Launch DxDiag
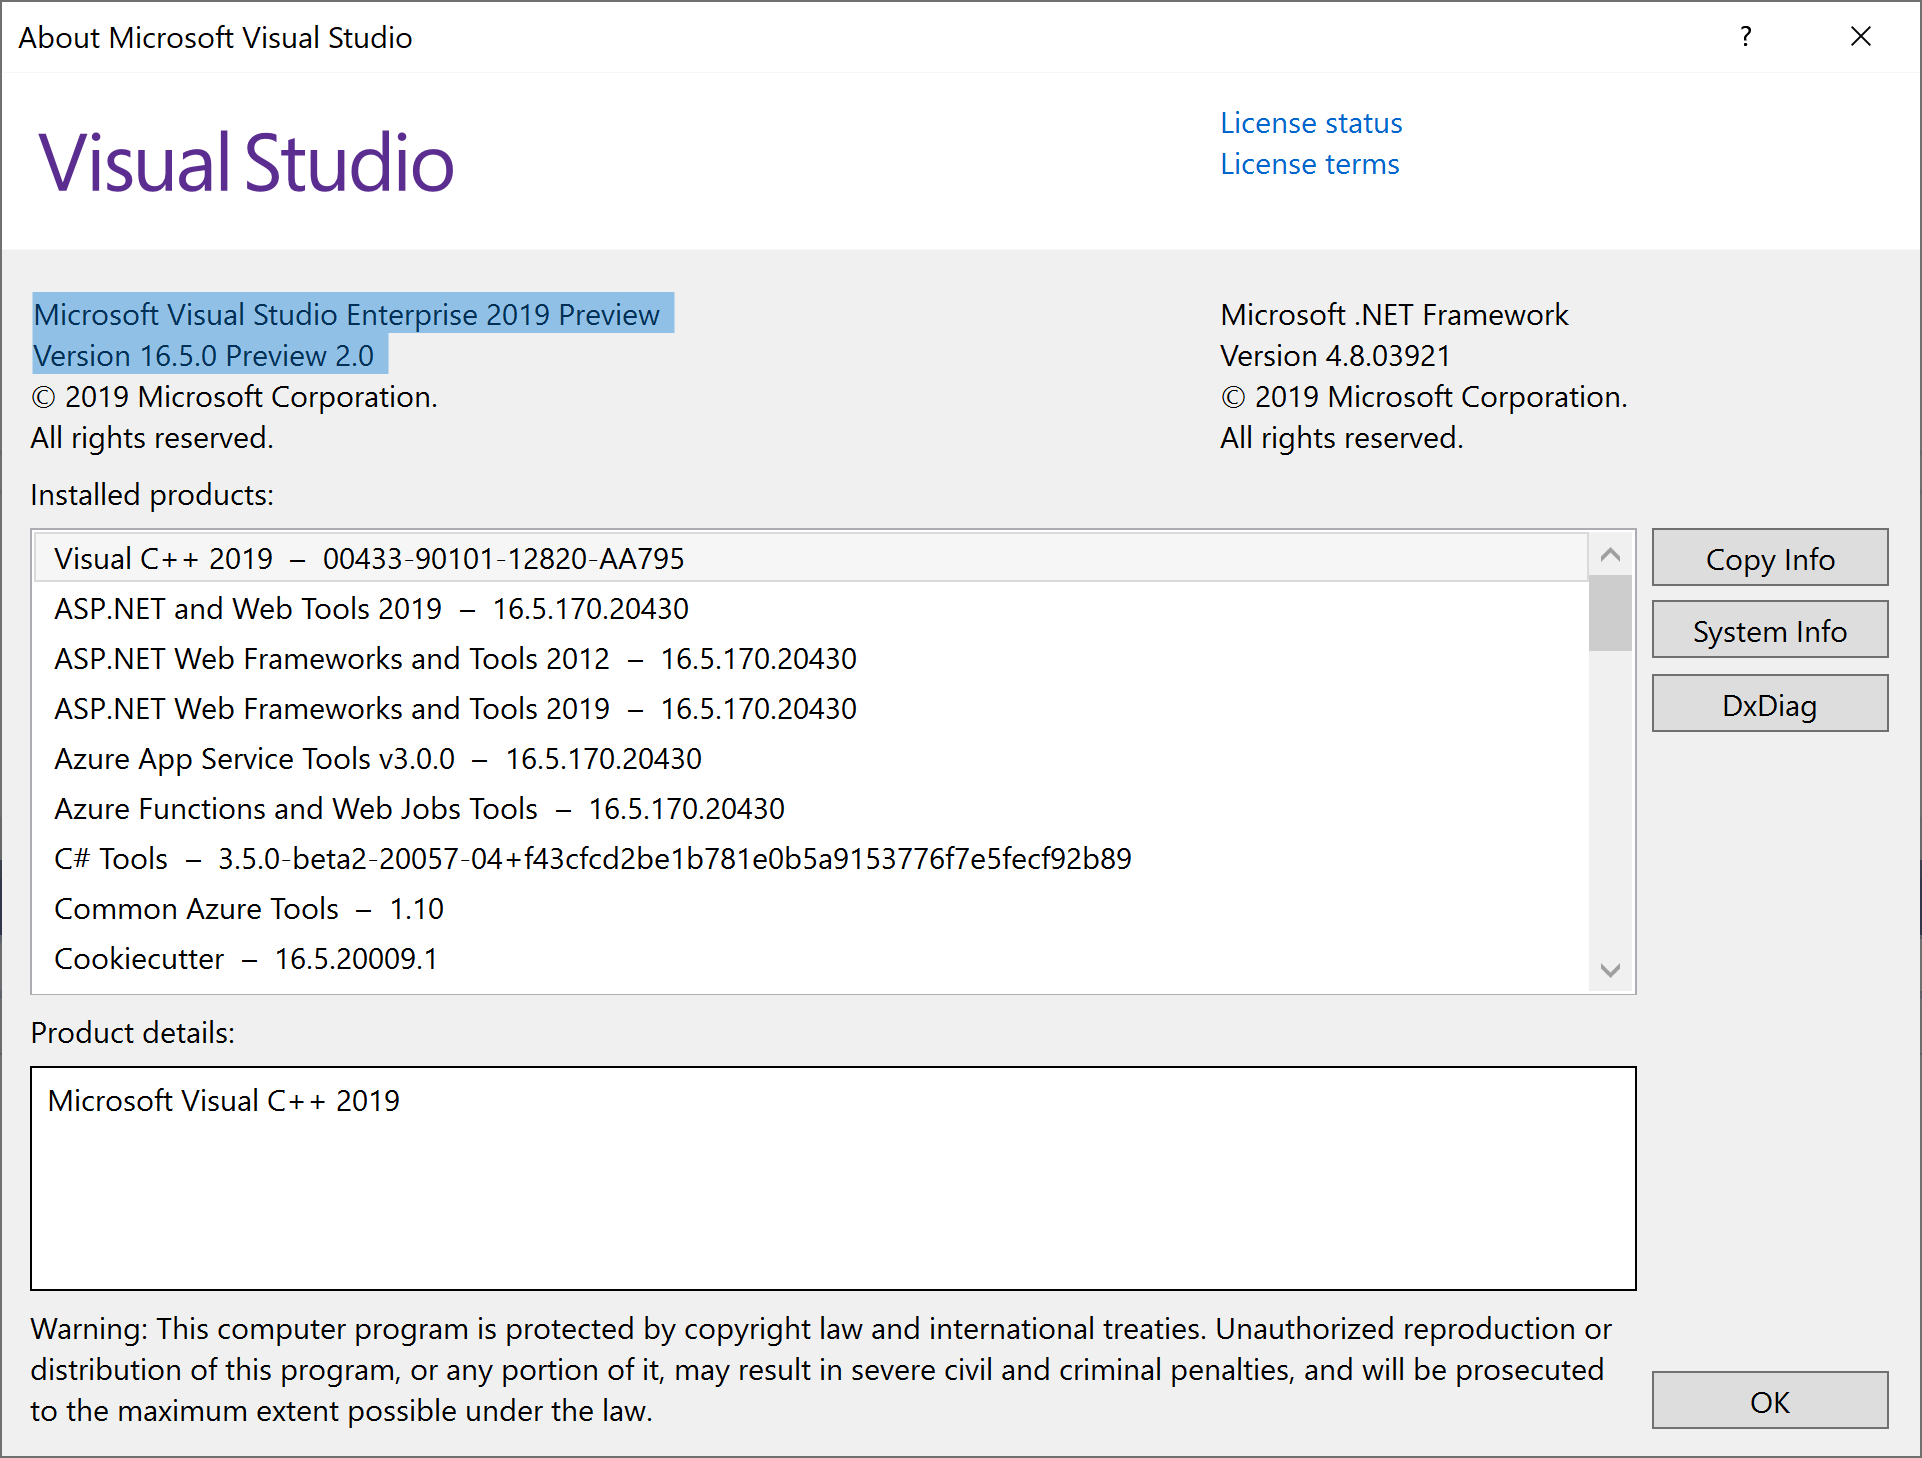Screen dimensions: 1922x1458 tap(1769, 705)
